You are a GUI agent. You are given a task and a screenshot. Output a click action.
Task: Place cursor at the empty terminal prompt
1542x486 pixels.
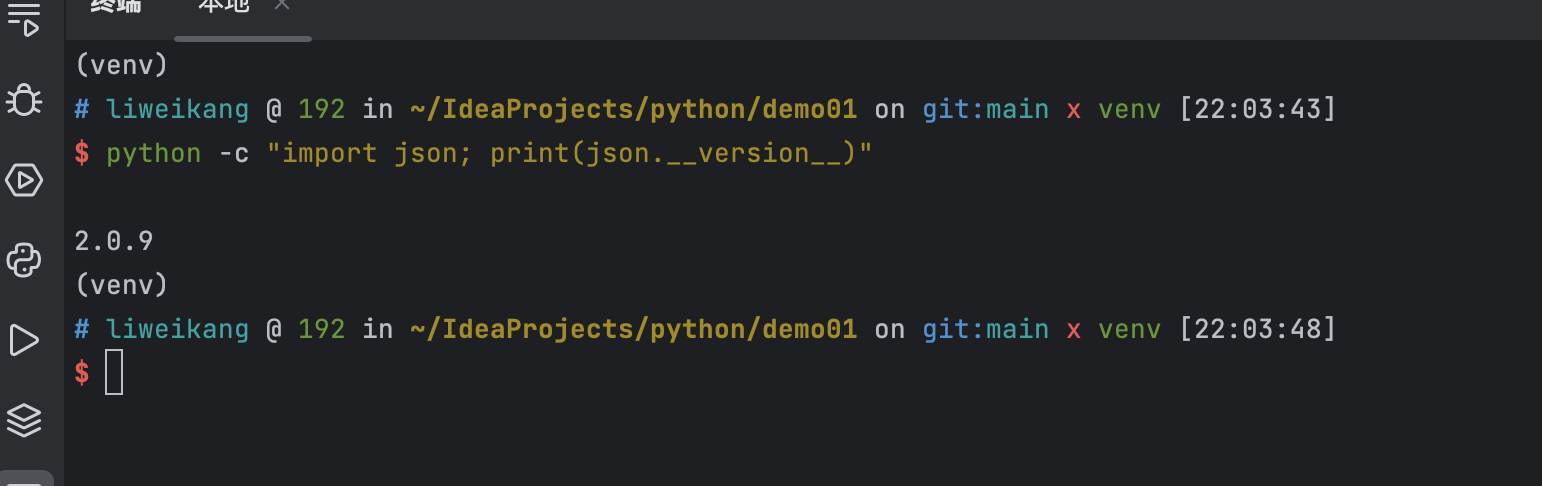(x=114, y=372)
